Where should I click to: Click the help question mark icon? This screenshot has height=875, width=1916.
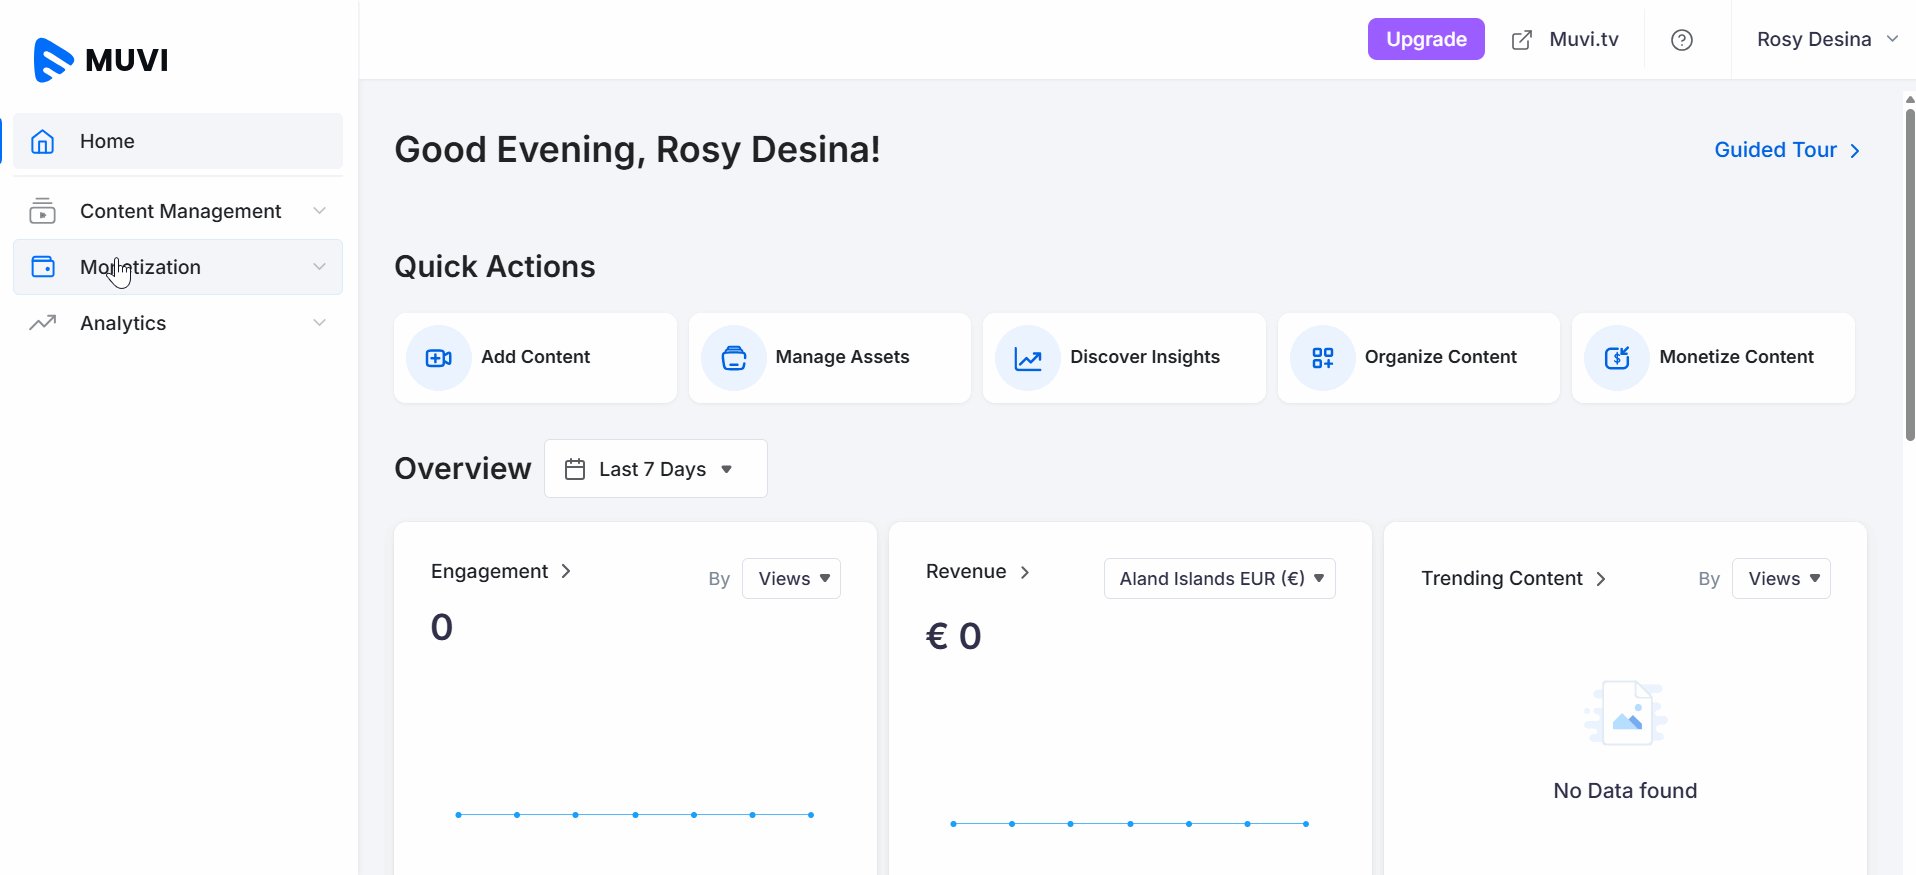[1681, 40]
